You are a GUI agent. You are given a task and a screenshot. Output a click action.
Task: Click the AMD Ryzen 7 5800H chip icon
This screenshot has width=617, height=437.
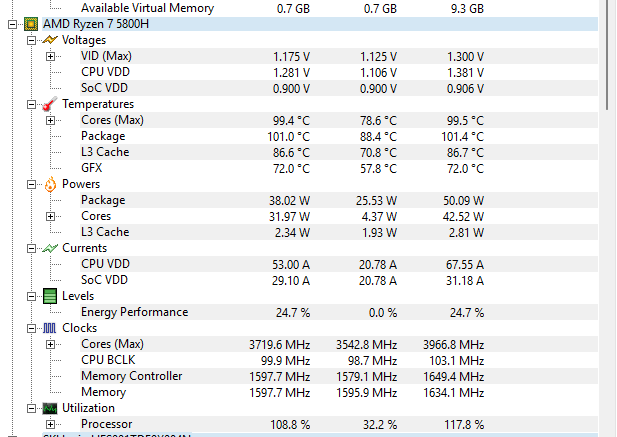(31, 24)
